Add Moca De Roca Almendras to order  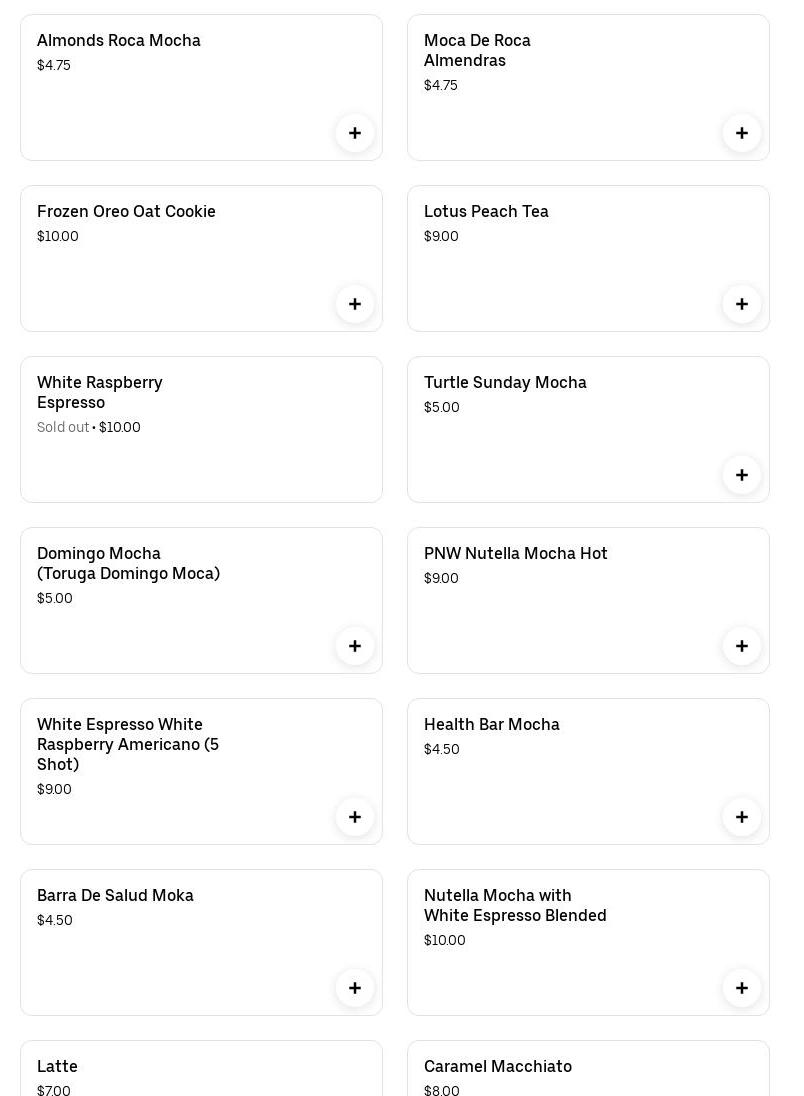(x=742, y=133)
